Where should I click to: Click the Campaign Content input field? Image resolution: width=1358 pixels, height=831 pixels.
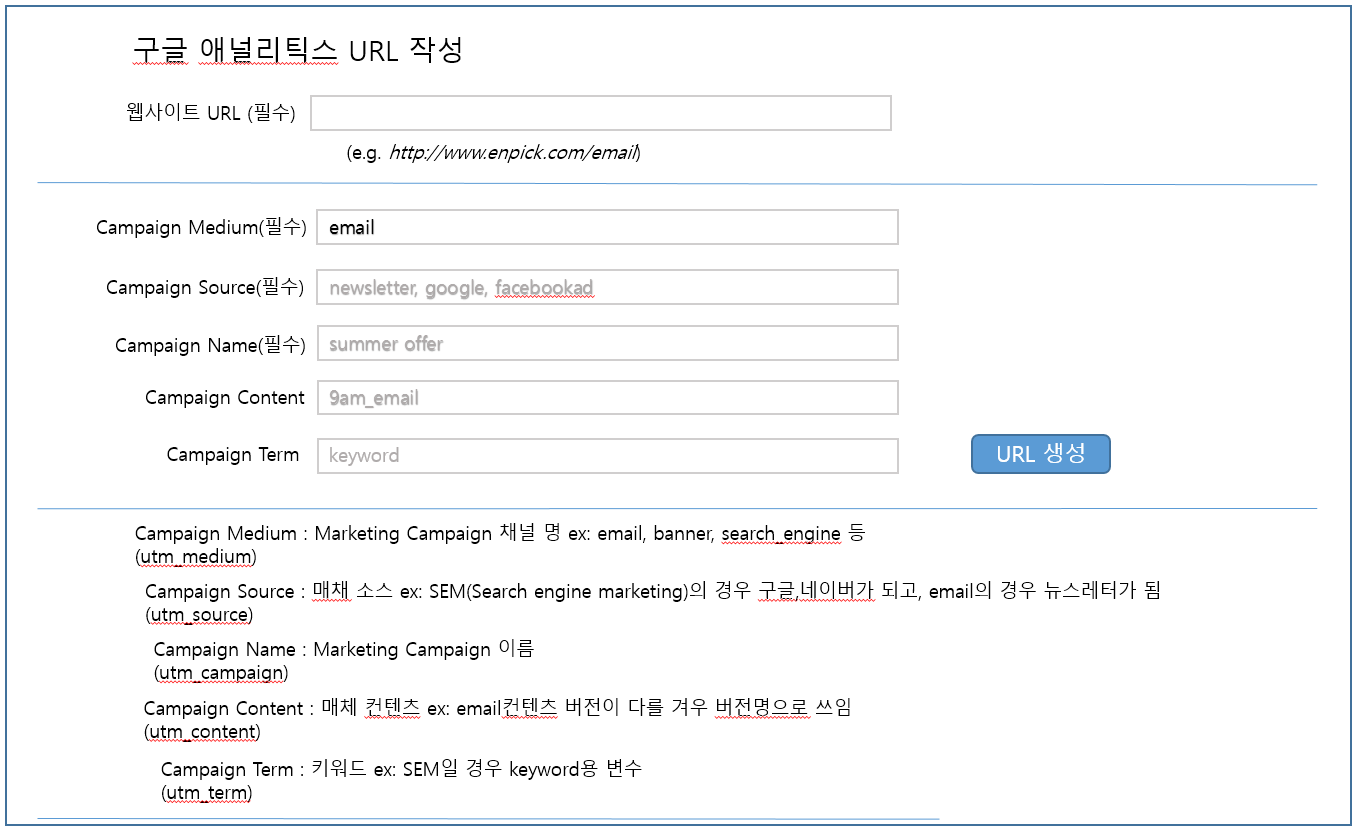pos(607,397)
